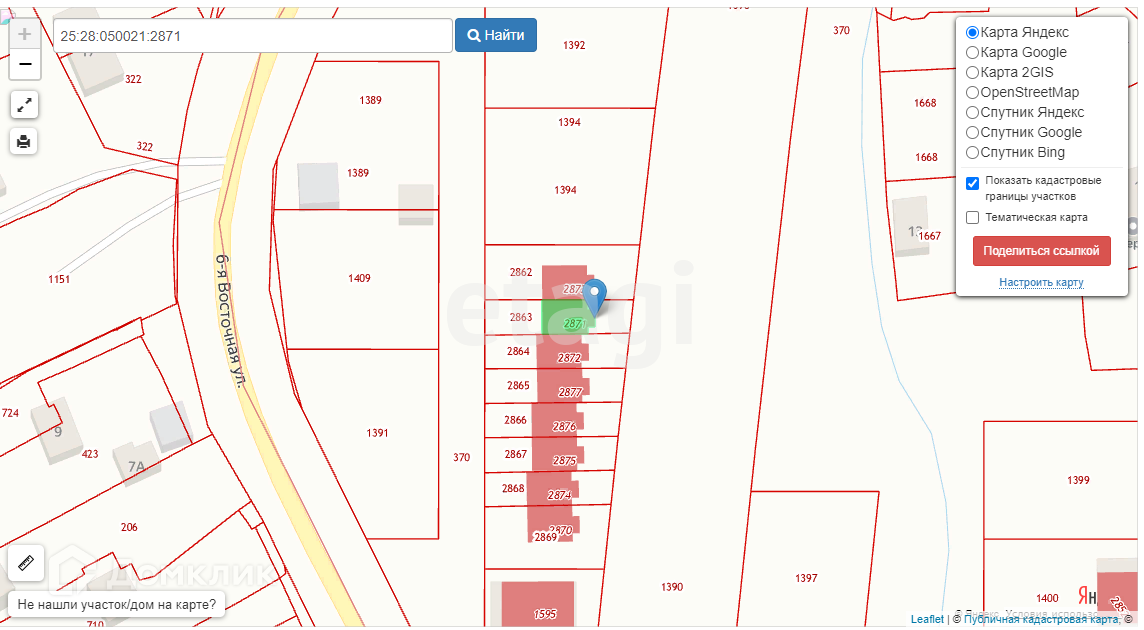Toggle fullscreen map view icon
The image size is (1144, 630).
(24, 105)
